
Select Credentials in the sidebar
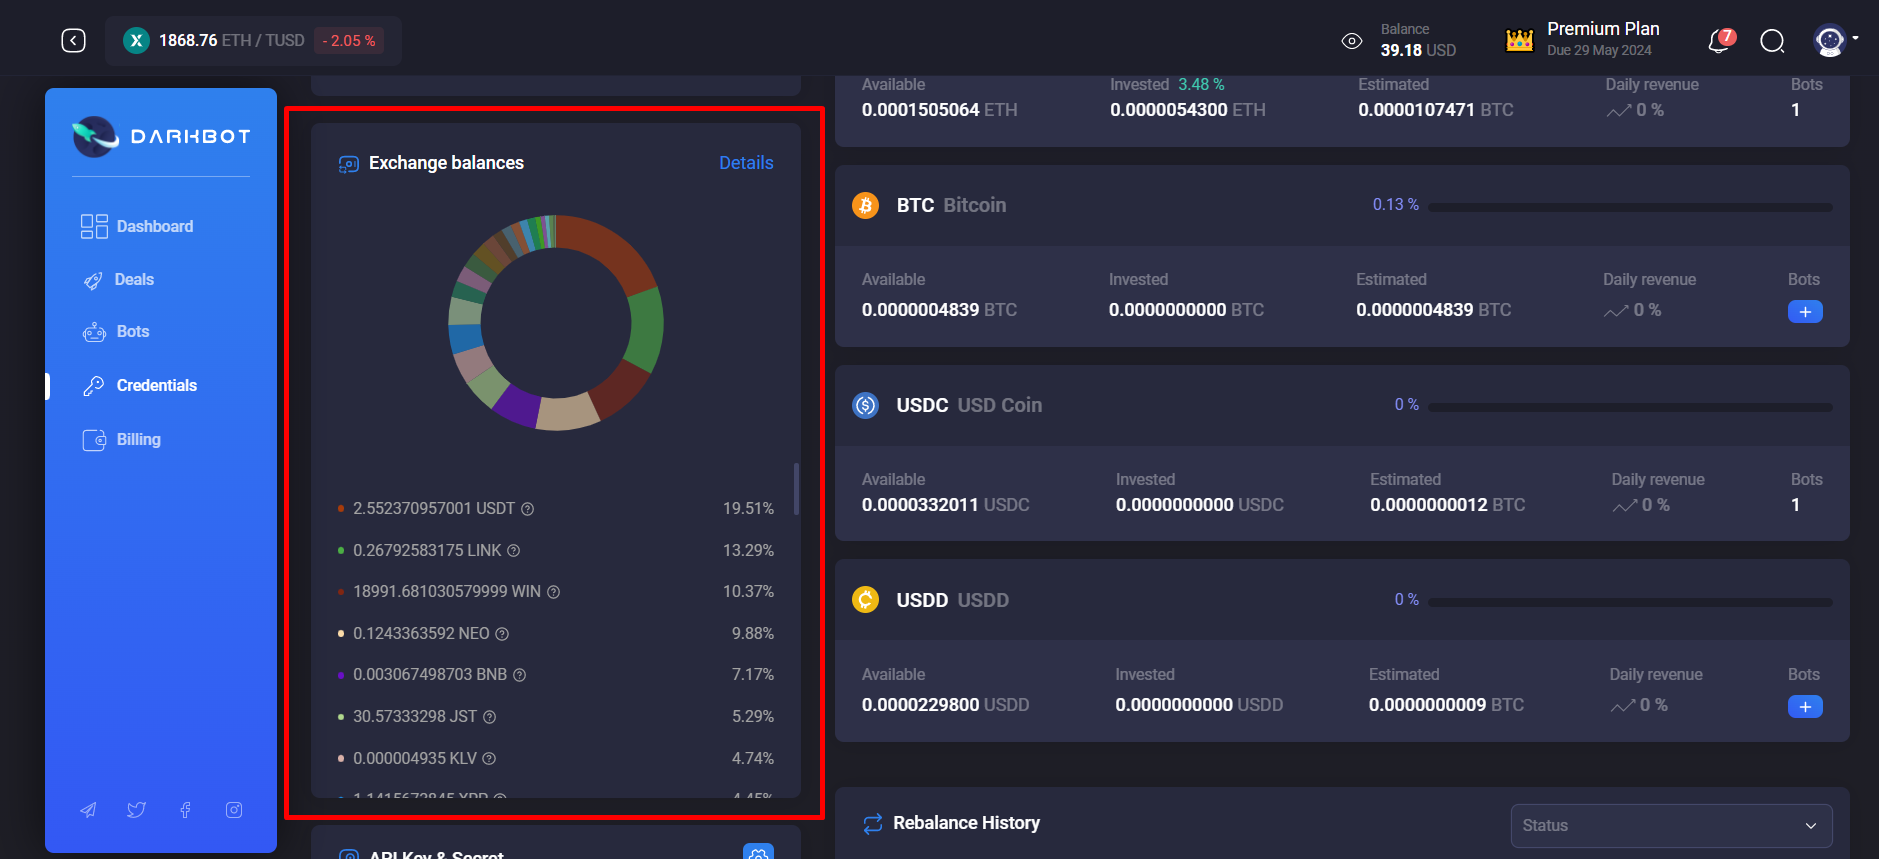tap(140, 385)
